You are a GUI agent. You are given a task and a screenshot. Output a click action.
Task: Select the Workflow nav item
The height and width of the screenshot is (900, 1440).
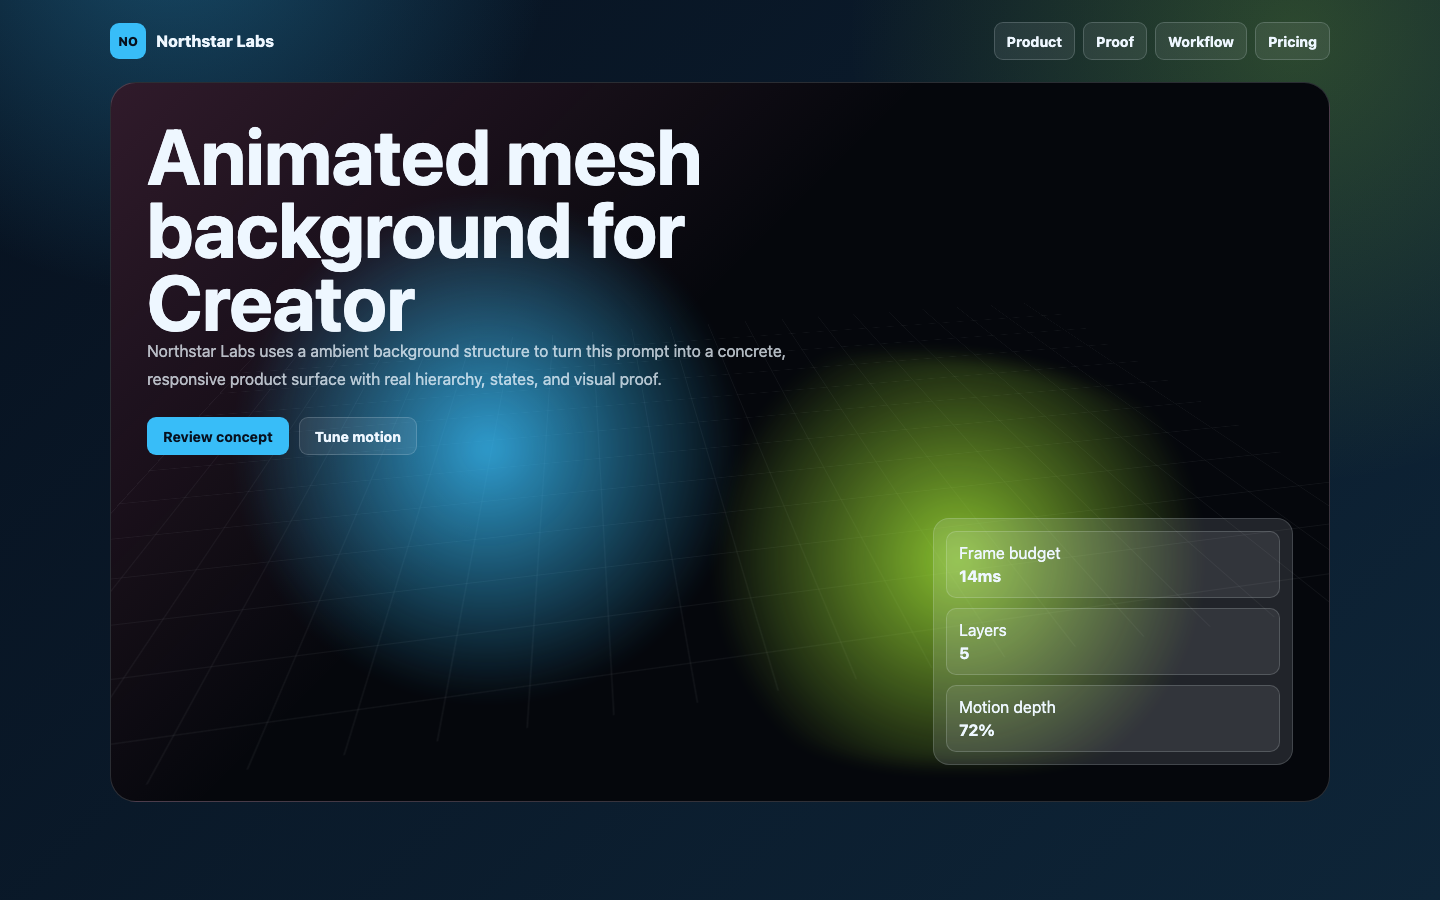tap(1201, 41)
